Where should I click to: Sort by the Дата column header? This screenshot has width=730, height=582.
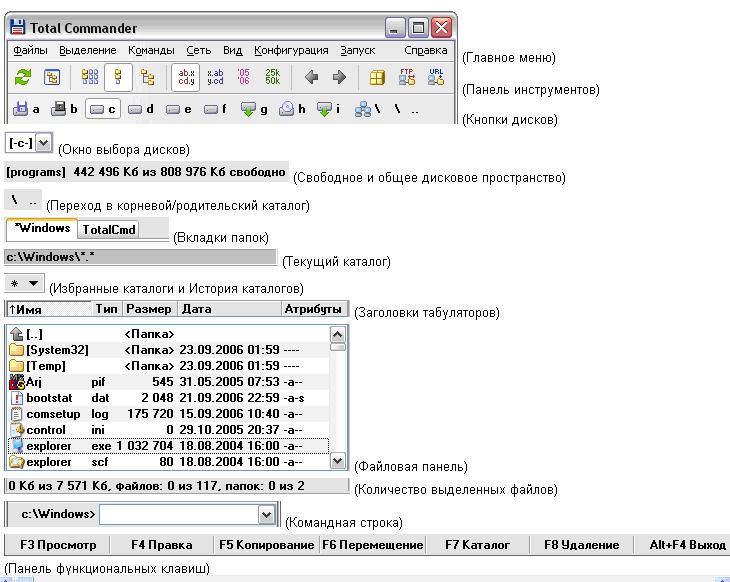click(x=230, y=309)
